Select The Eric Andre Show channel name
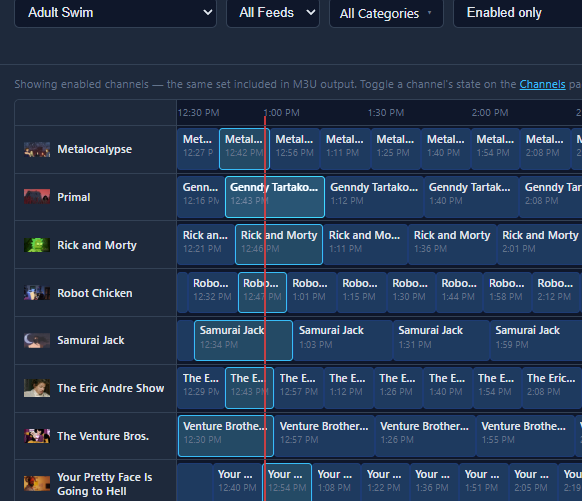Image resolution: width=582 pixels, height=501 pixels. click(x=111, y=388)
